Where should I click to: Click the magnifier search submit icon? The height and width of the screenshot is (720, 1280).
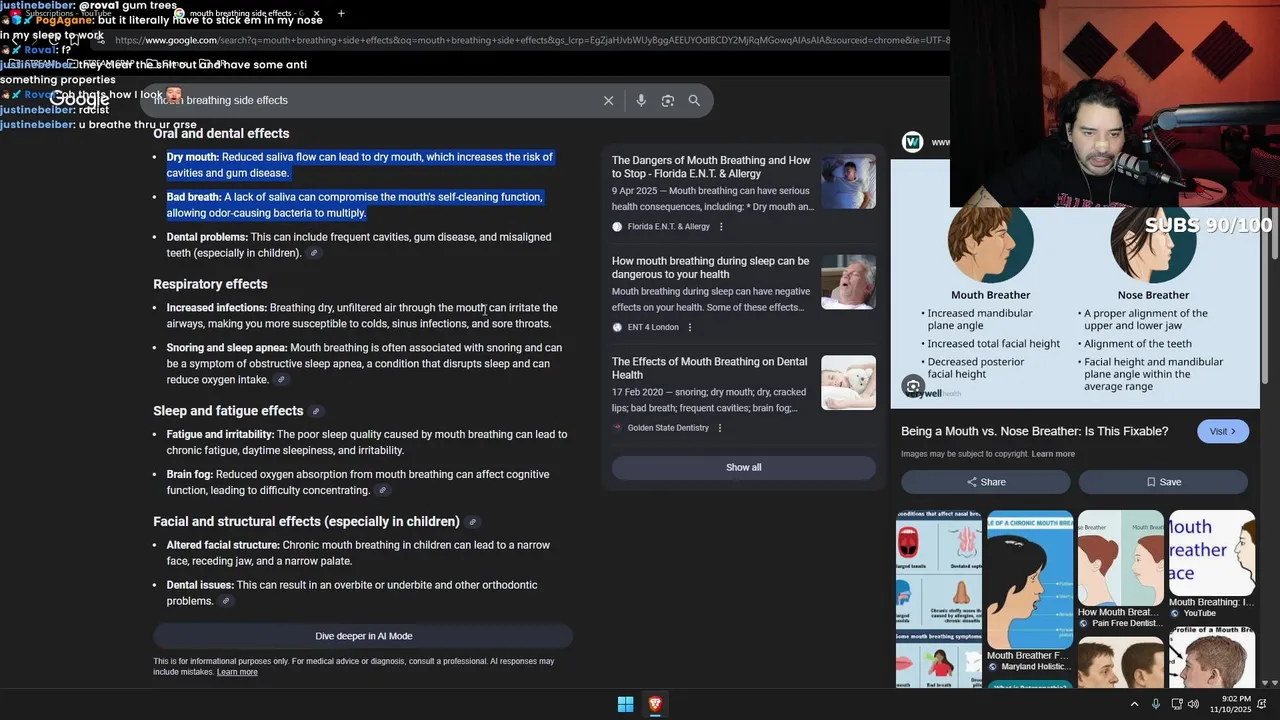(x=694, y=100)
